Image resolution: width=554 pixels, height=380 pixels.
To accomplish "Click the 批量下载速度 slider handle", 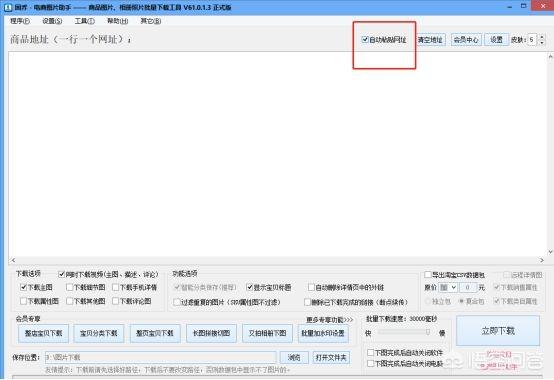I will click(428, 332).
